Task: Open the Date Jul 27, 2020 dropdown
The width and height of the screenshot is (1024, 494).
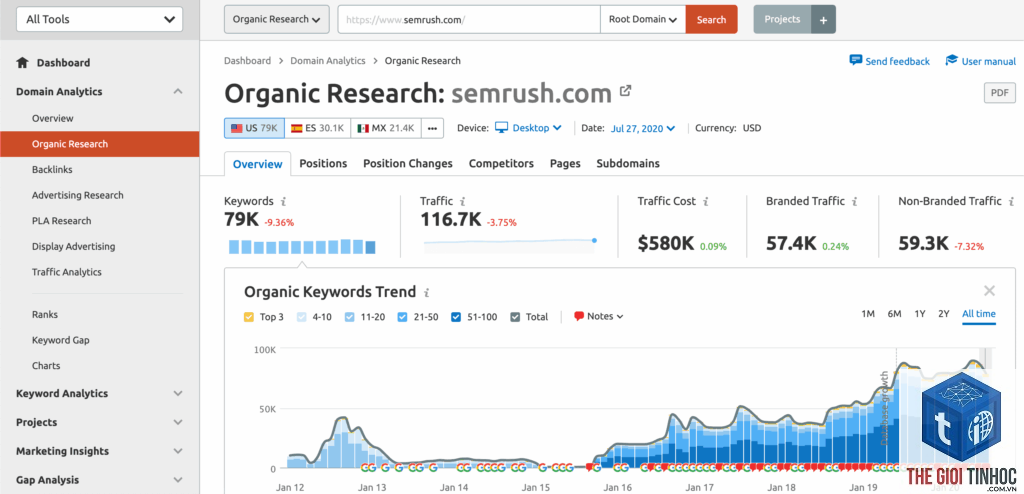Action: [x=643, y=128]
